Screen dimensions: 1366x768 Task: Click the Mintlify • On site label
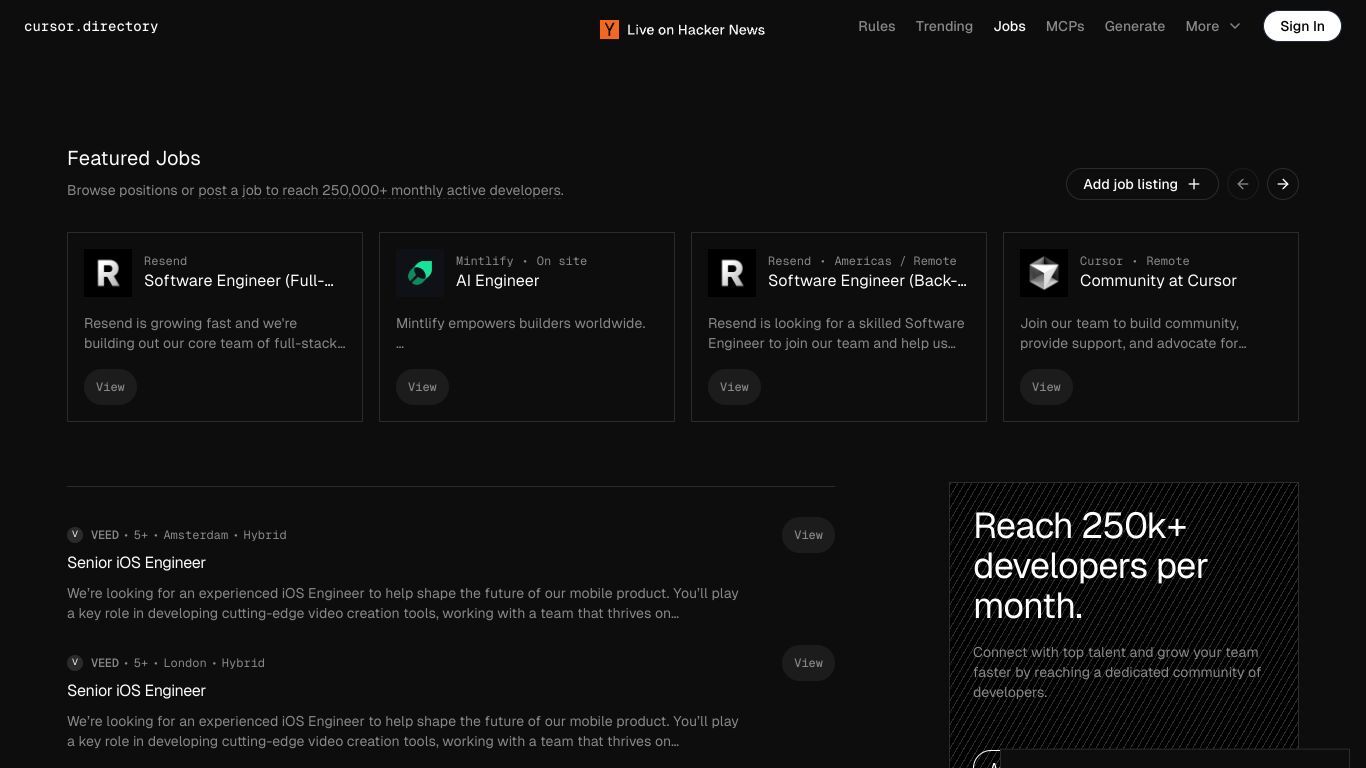tap(521, 261)
